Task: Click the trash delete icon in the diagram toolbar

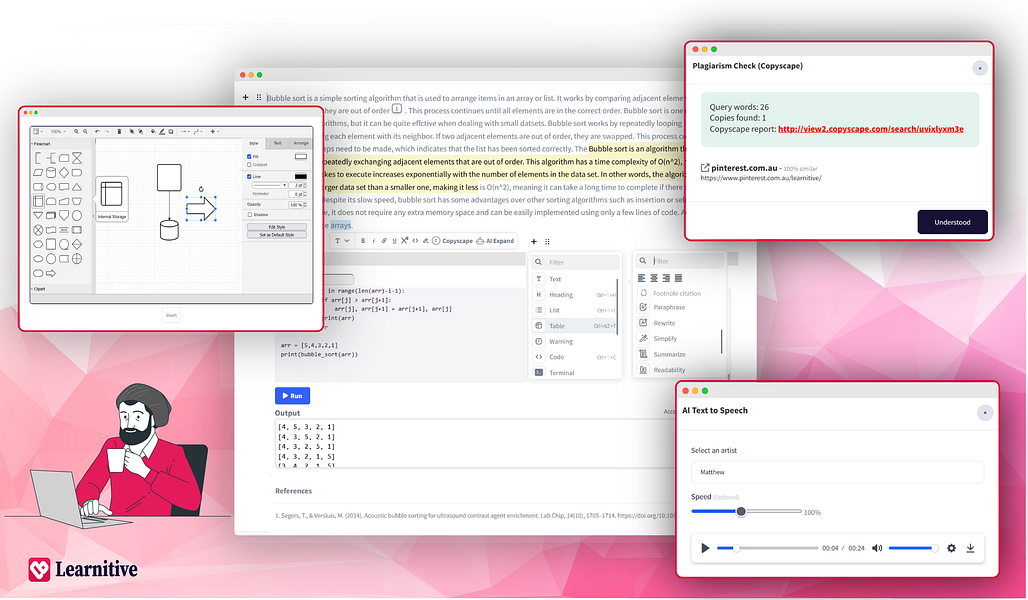Action: (119, 132)
